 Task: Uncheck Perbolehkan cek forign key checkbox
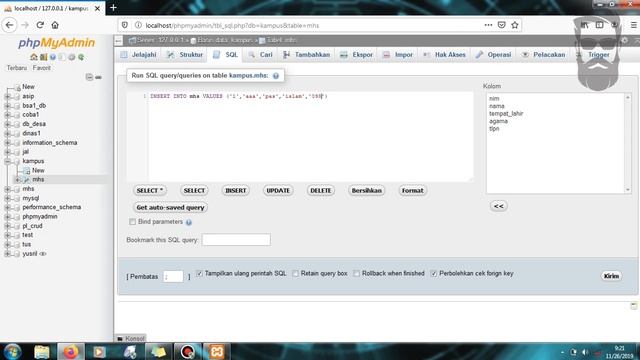[x=433, y=273]
